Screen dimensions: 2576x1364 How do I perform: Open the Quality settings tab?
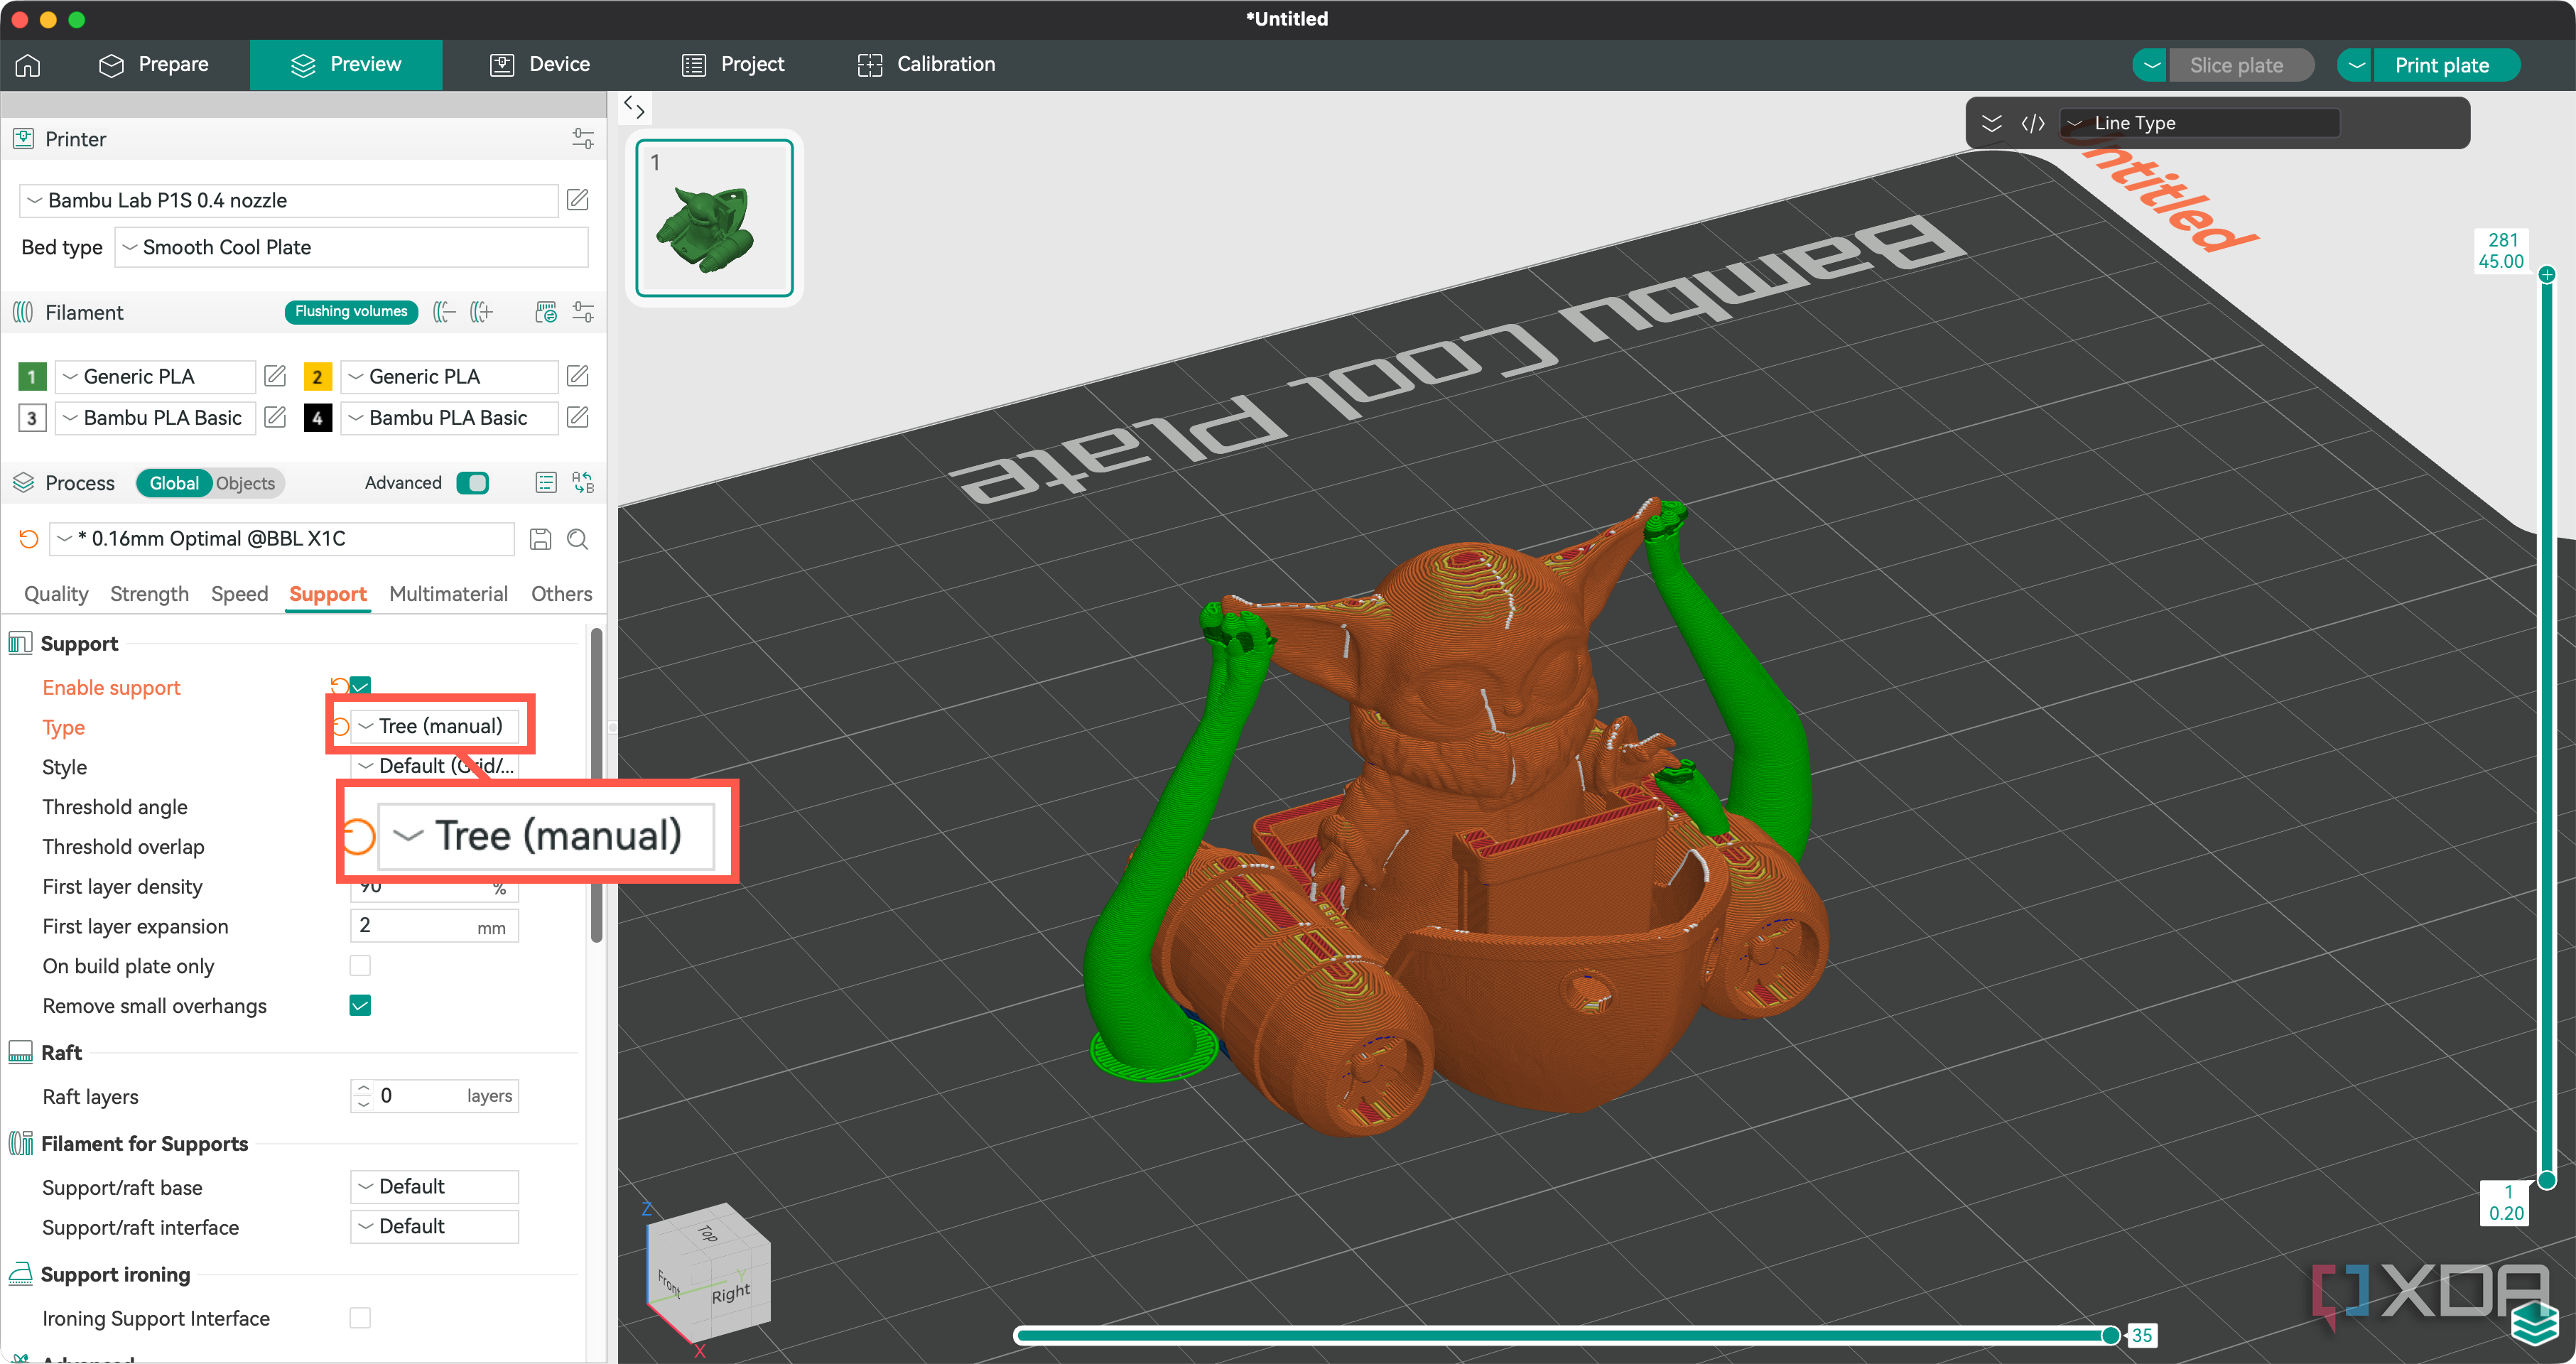click(x=56, y=594)
